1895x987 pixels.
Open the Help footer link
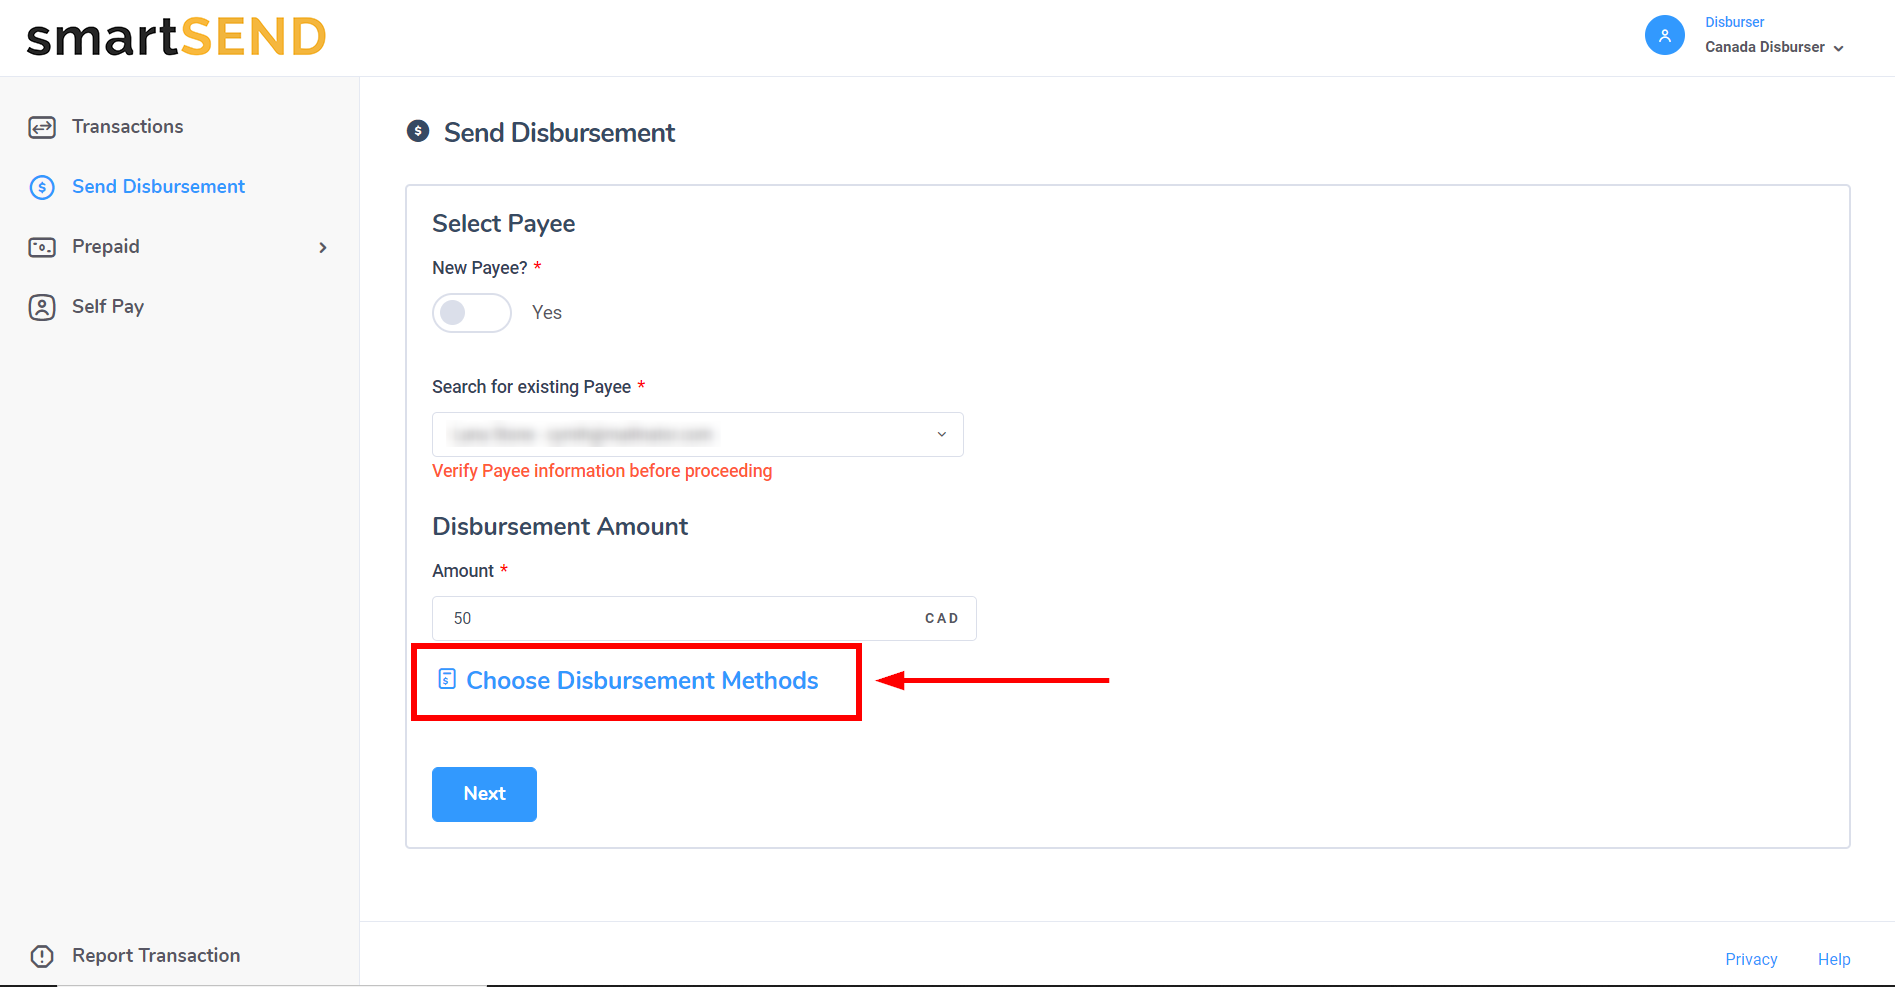coord(1833,959)
